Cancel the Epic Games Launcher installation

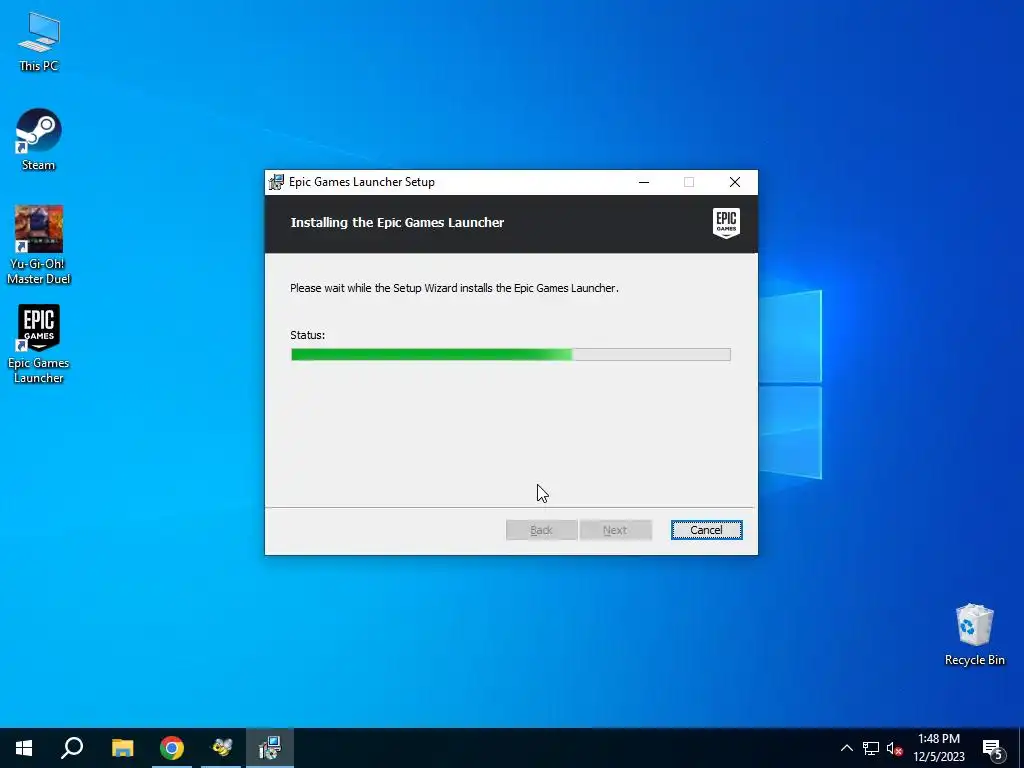(706, 530)
